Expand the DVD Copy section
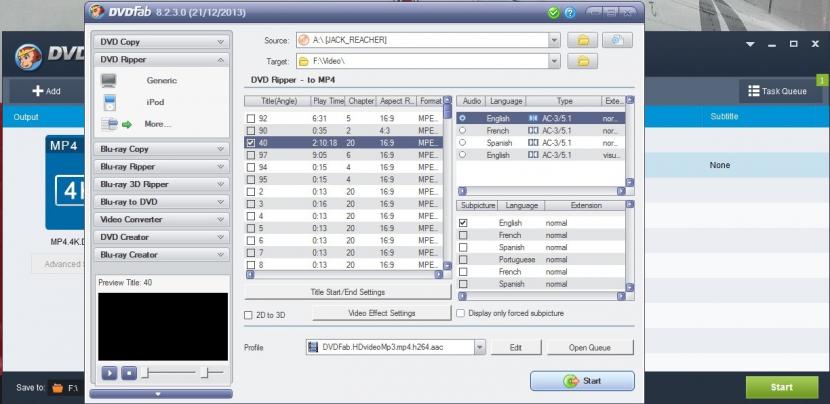This screenshot has height=404, width=830. [x=161, y=42]
